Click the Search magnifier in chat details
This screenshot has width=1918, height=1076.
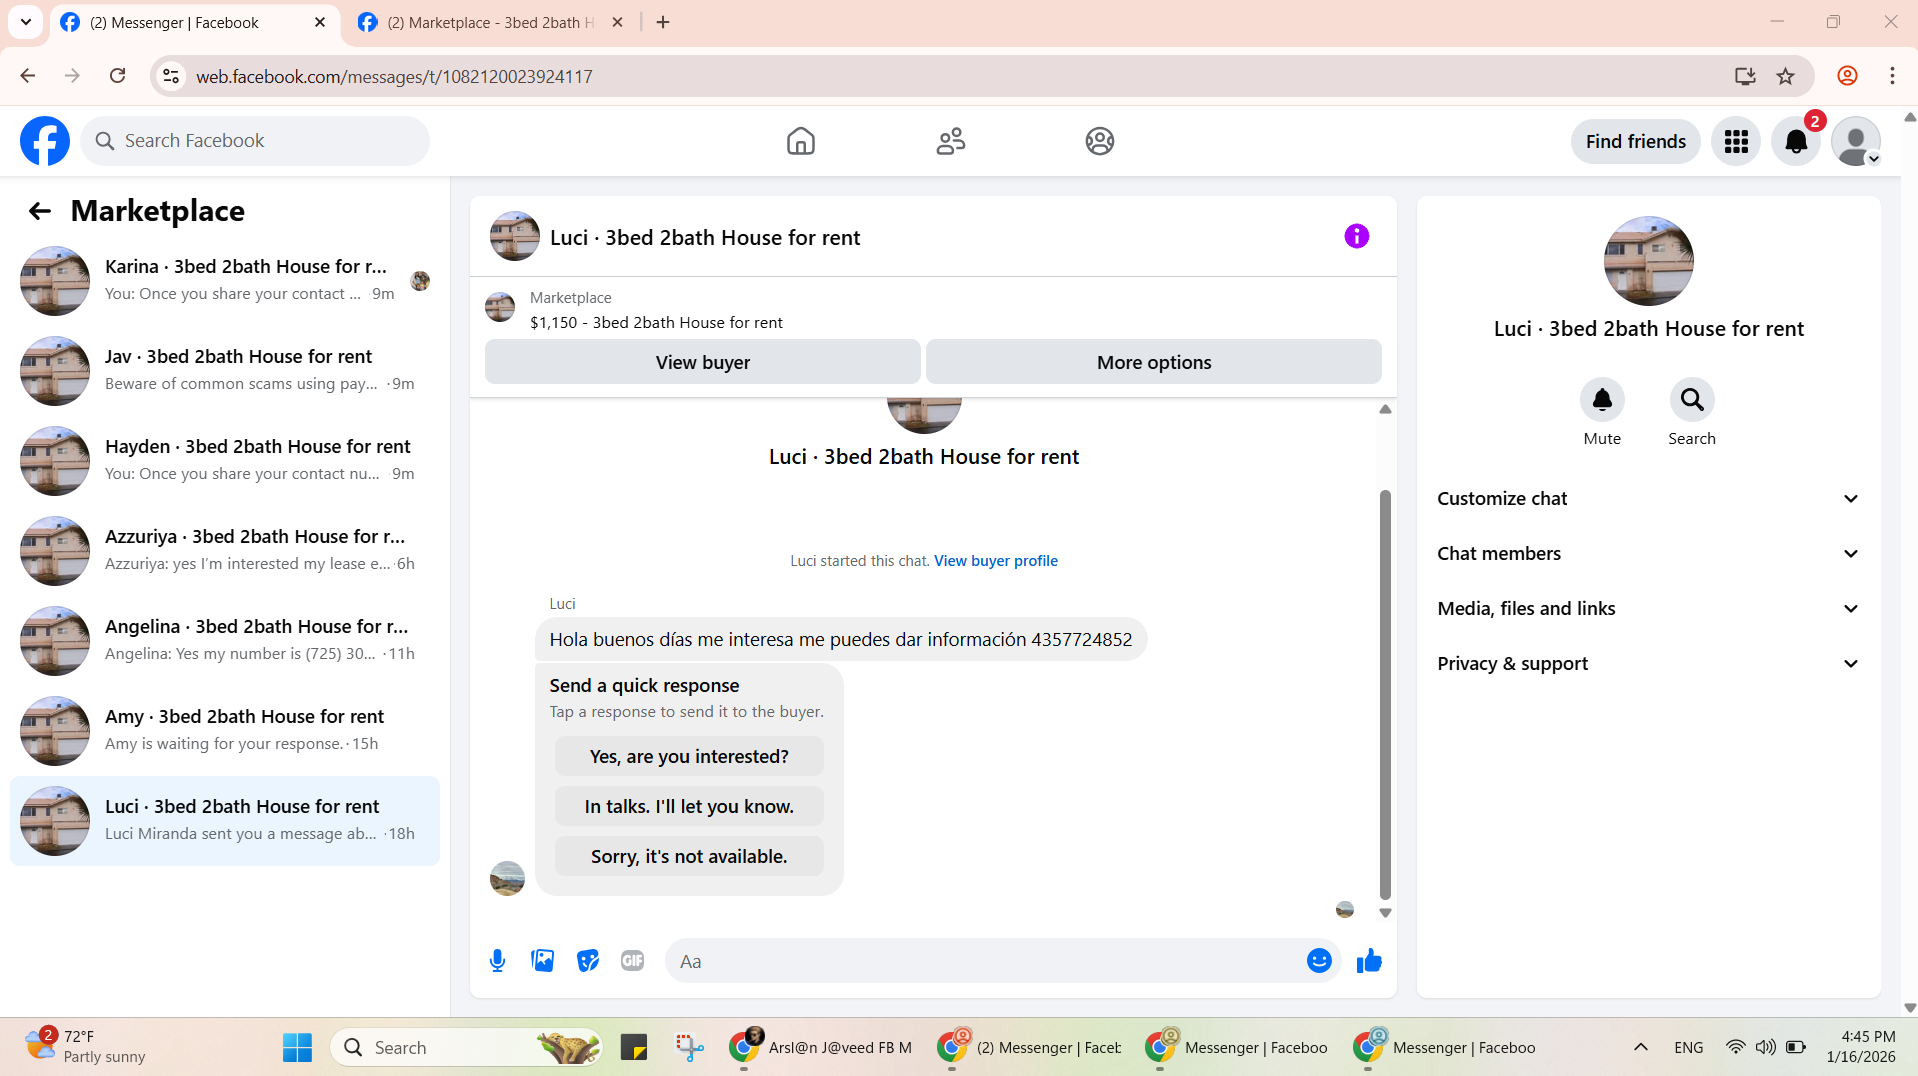click(x=1692, y=400)
